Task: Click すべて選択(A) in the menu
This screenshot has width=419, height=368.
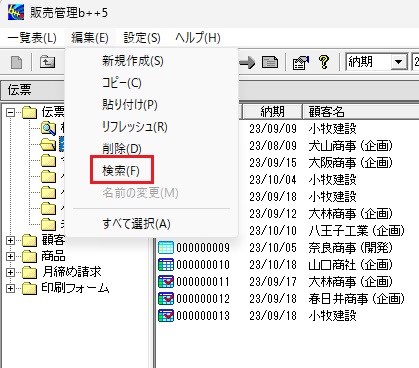Action: click(136, 224)
